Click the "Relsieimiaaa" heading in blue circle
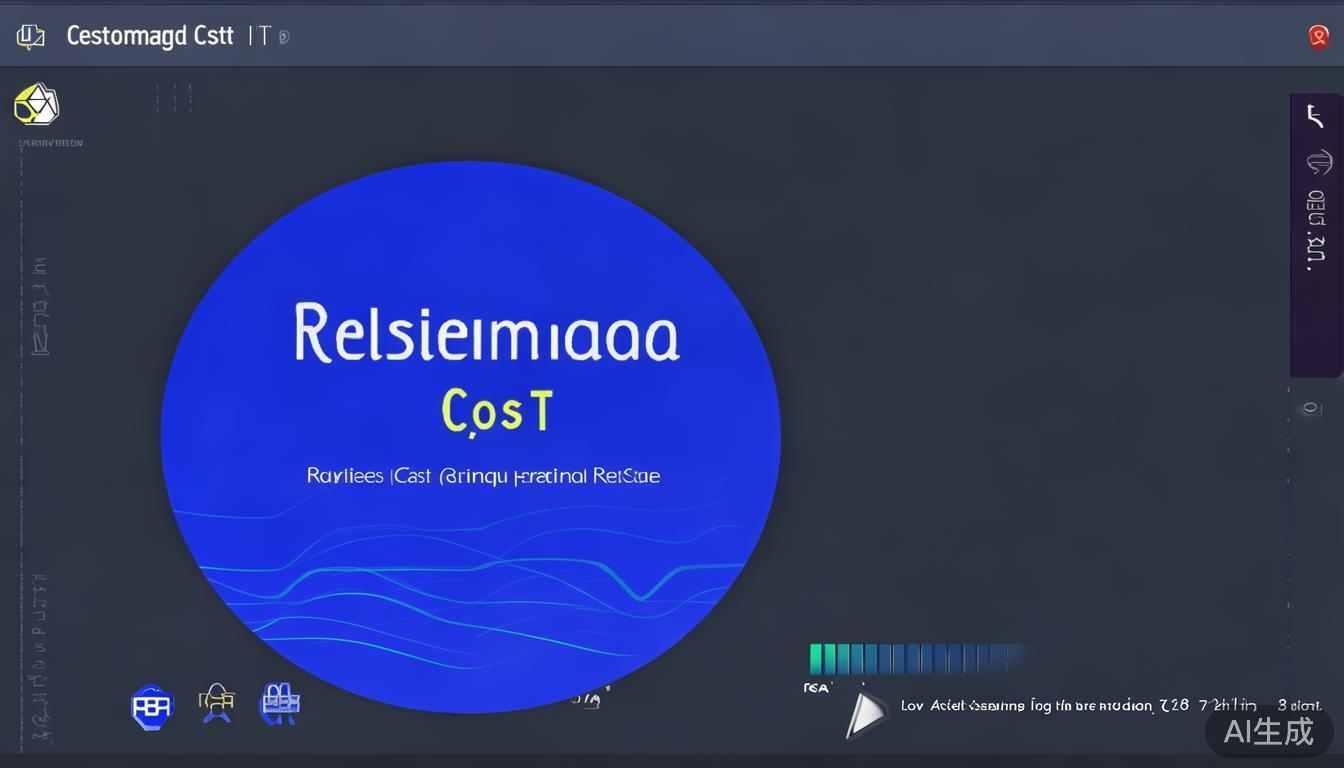The height and width of the screenshot is (768, 1344). 486,335
